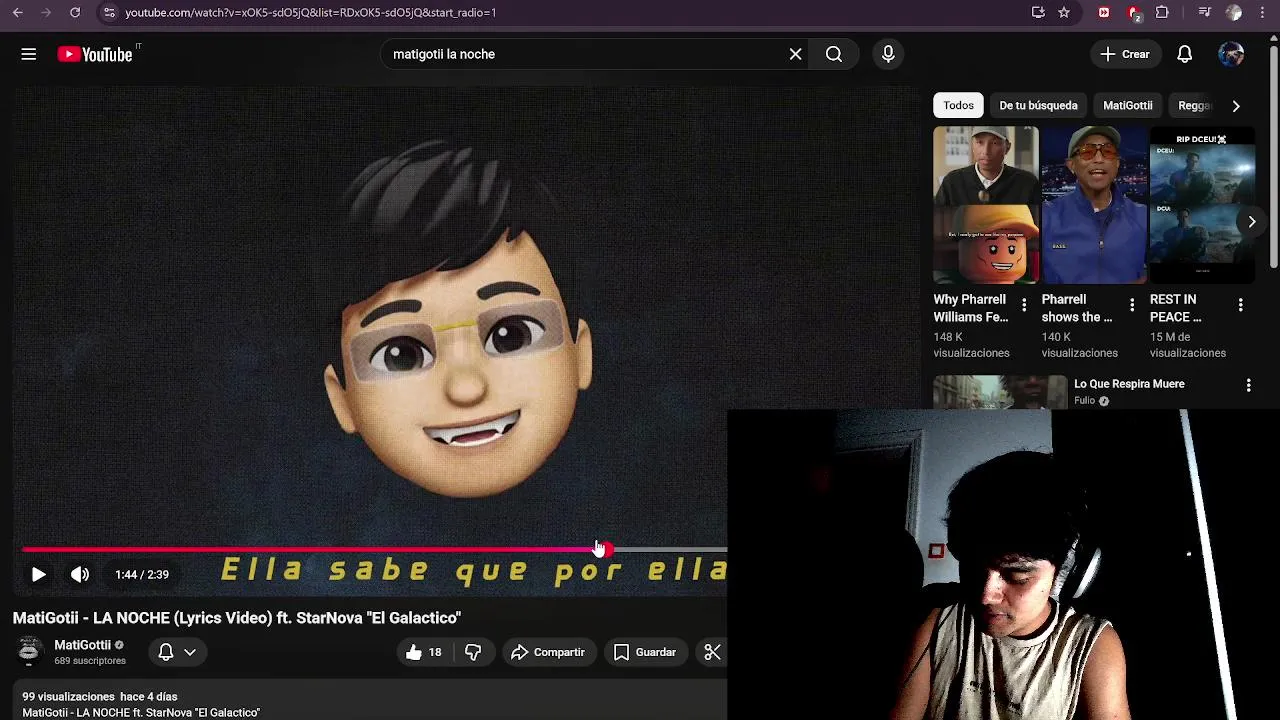1280x720 pixels.
Task: Open the Crear menu
Action: 1125,54
